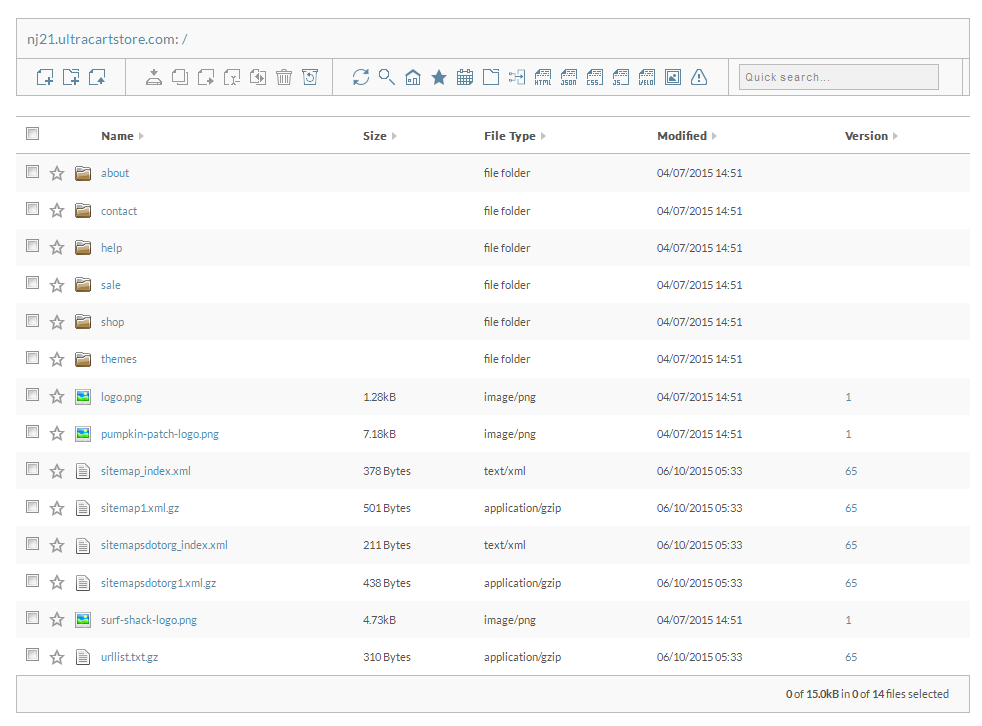This screenshot has width=982, height=726.
Task: Click the calendar icon in toolbar
Action: [x=465, y=77]
